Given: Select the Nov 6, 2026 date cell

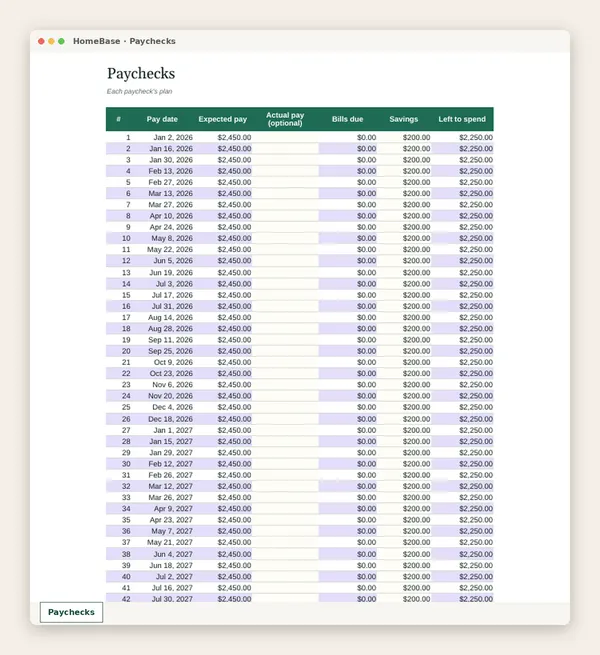Looking at the screenshot, I should point(163,385).
